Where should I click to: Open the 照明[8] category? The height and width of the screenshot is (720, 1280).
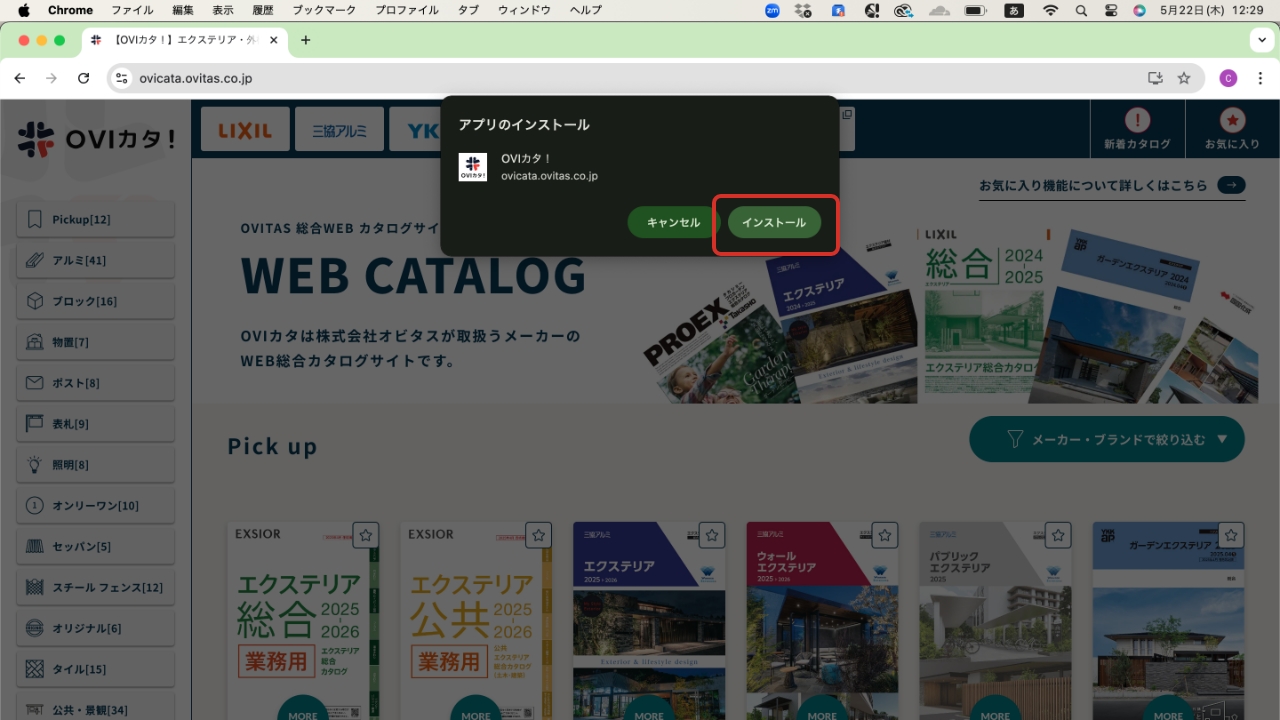click(x=95, y=465)
